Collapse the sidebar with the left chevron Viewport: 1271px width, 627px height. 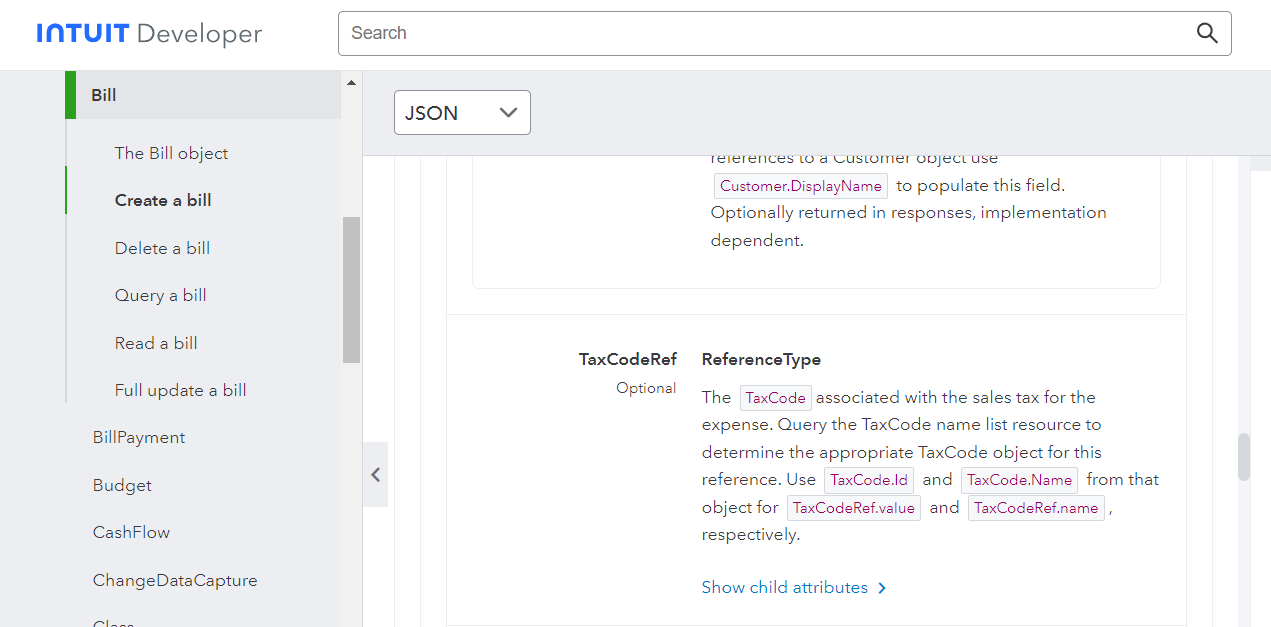(375, 475)
